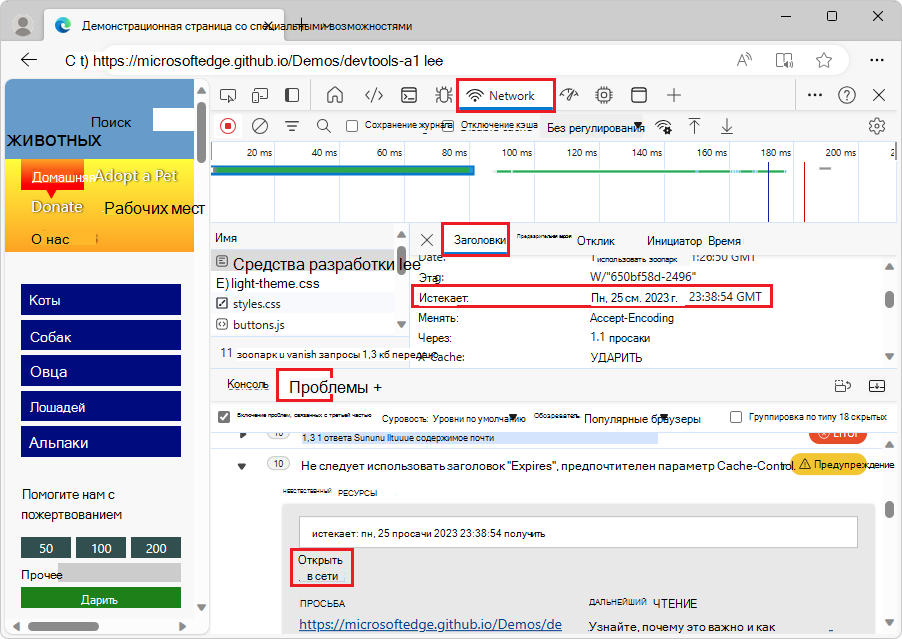Click the Dogs navigation button

[x=101, y=336]
